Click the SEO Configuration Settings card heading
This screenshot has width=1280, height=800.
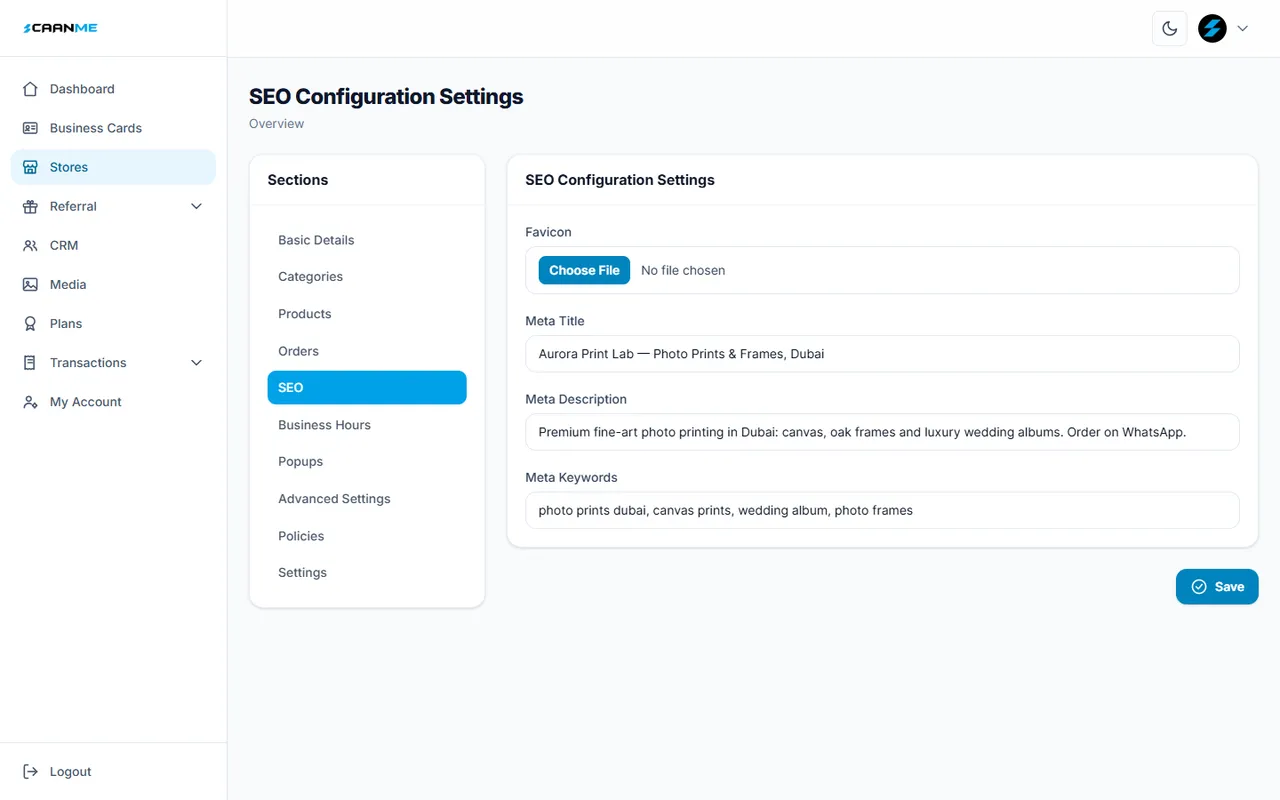click(620, 180)
